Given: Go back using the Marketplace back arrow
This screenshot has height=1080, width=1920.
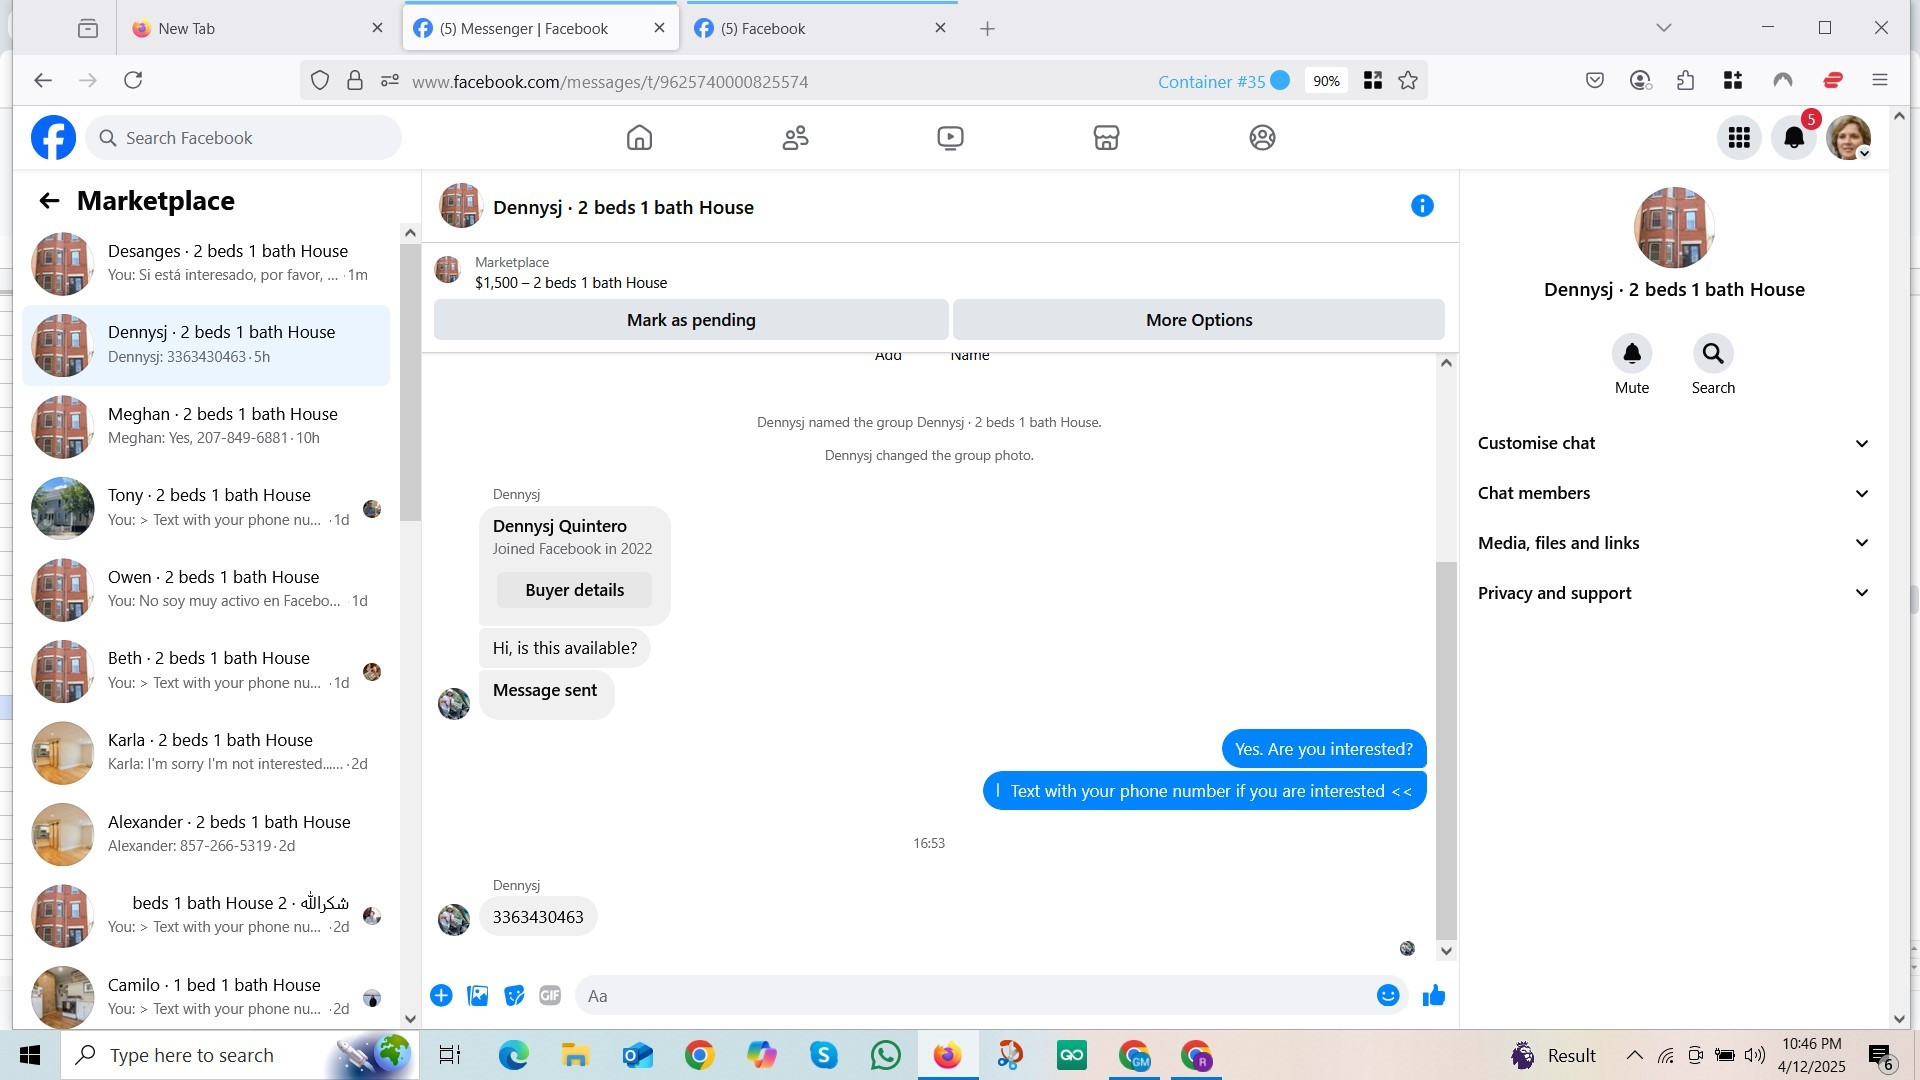Looking at the screenshot, I should [x=49, y=201].
